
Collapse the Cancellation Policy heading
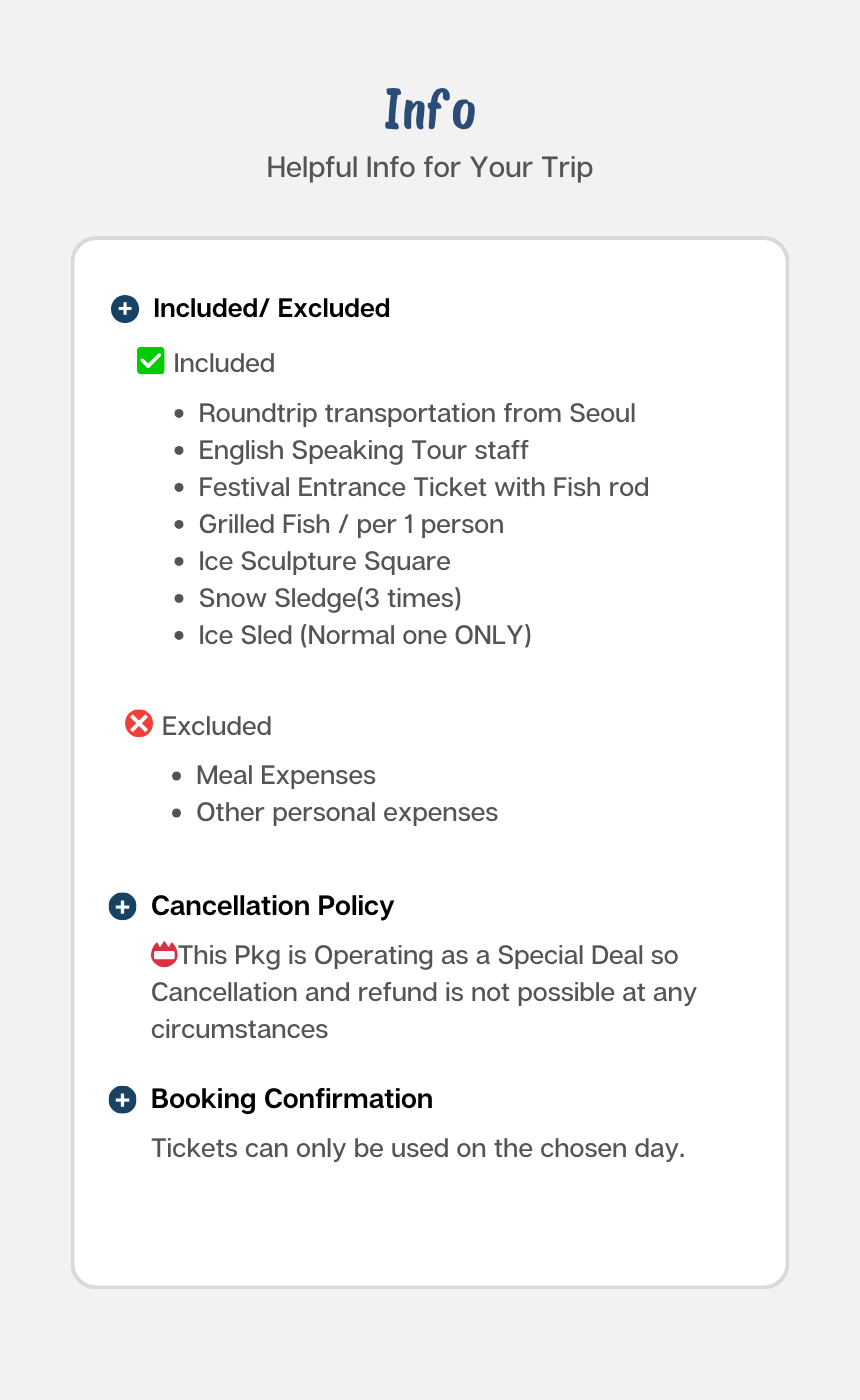tap(272, 906)
